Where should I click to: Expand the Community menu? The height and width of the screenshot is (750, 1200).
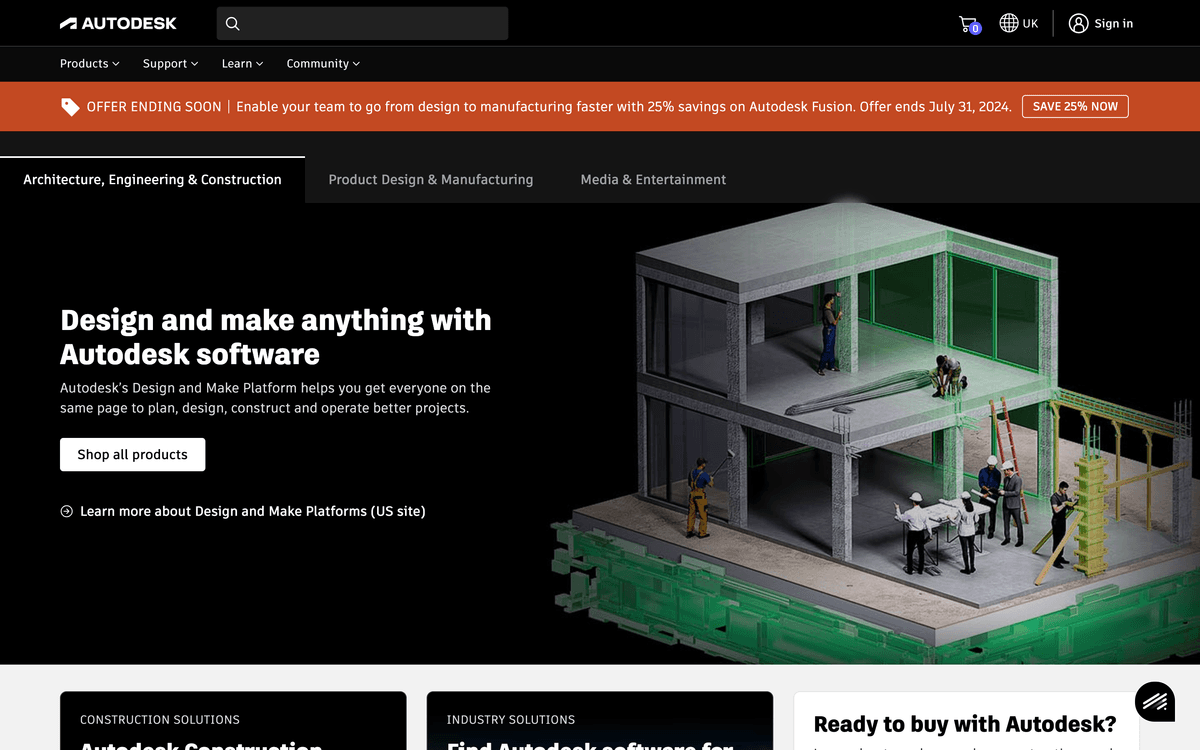322,64
